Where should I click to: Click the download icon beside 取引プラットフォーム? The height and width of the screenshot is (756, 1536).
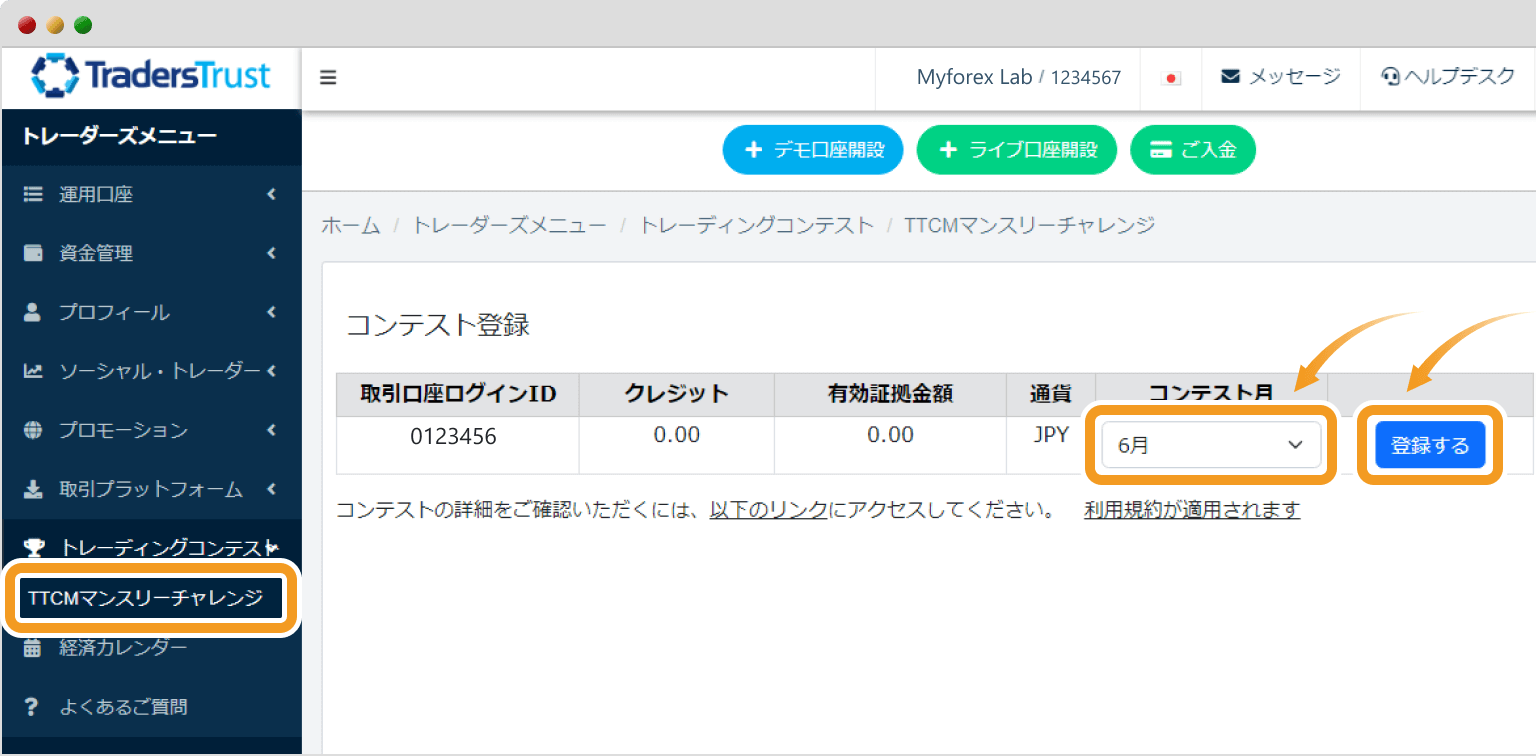[33, 489]
